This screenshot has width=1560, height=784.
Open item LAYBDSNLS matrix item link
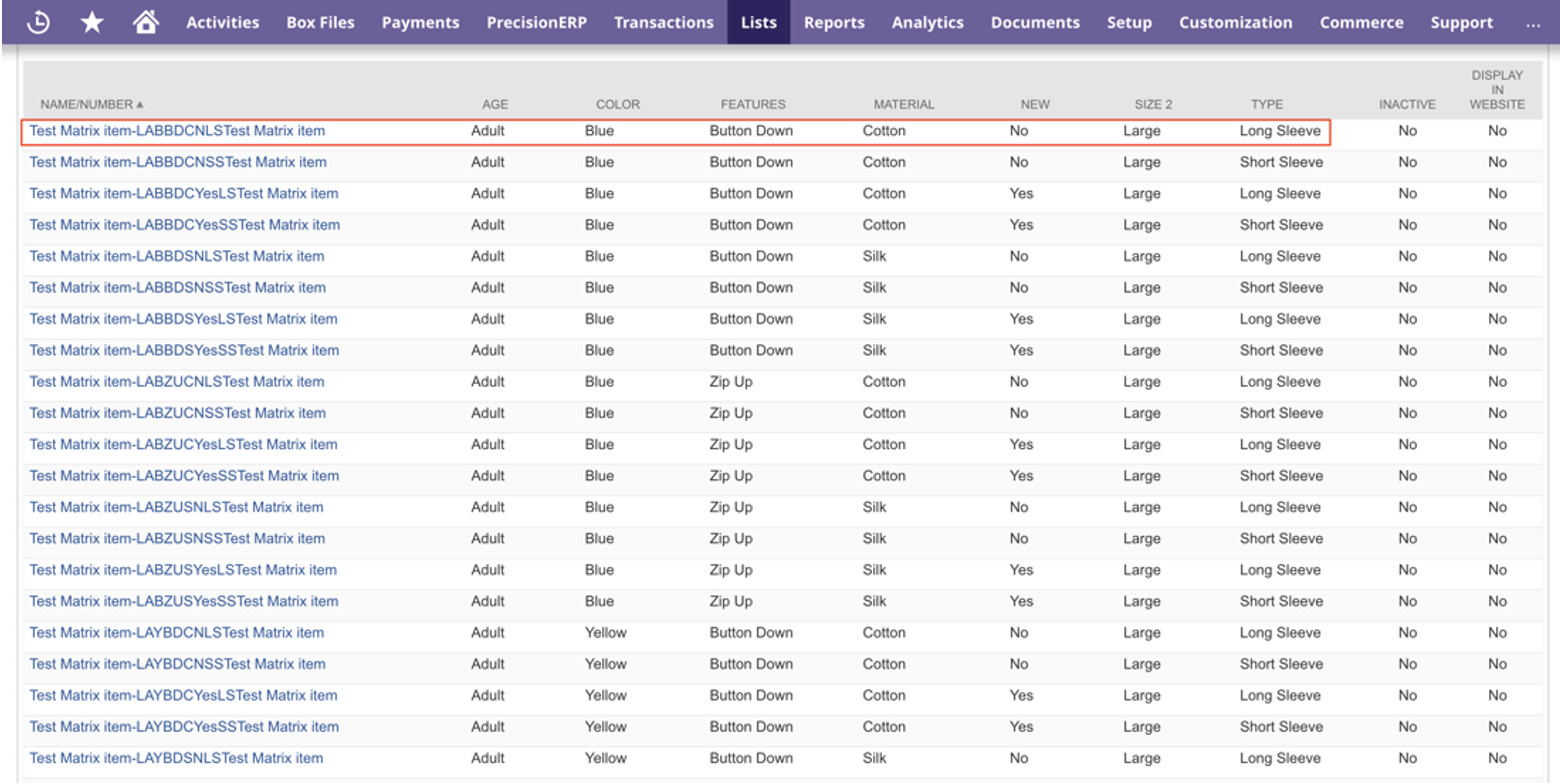[176, 758]
